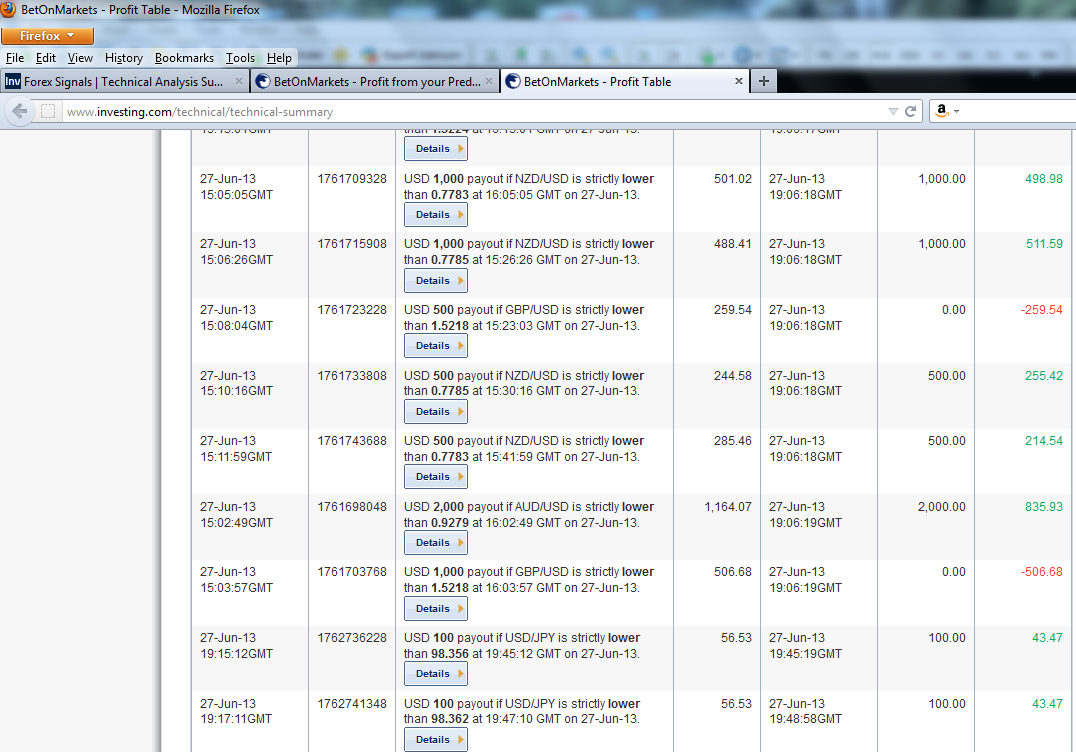Image resolution: width=1076 pixels, height=752 pixels.
Task: Click the USD/JPY 98.362 contract description
Action: coord(522,712)
